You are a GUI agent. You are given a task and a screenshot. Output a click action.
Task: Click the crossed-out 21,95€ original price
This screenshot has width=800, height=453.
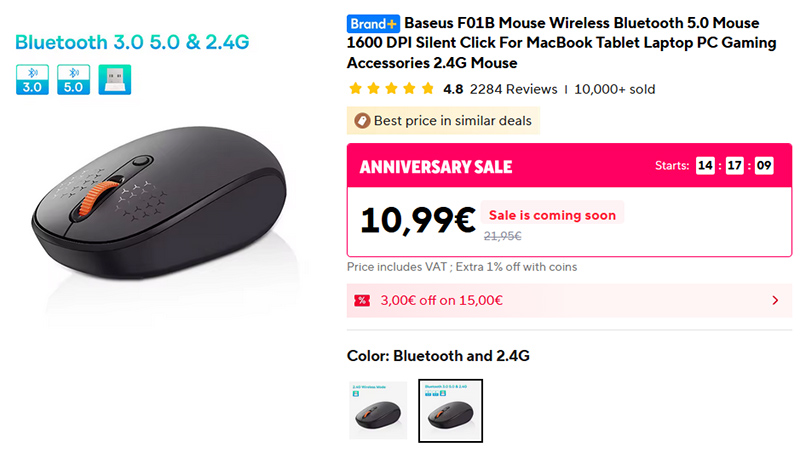click(x=502, y=237)
